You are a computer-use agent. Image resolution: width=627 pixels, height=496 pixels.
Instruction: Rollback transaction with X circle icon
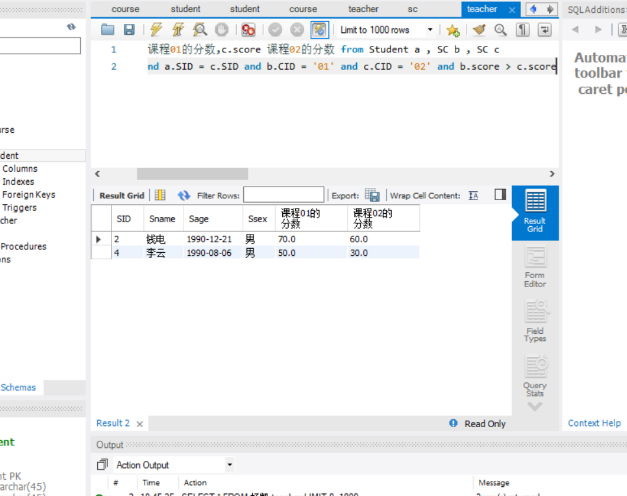297,30
